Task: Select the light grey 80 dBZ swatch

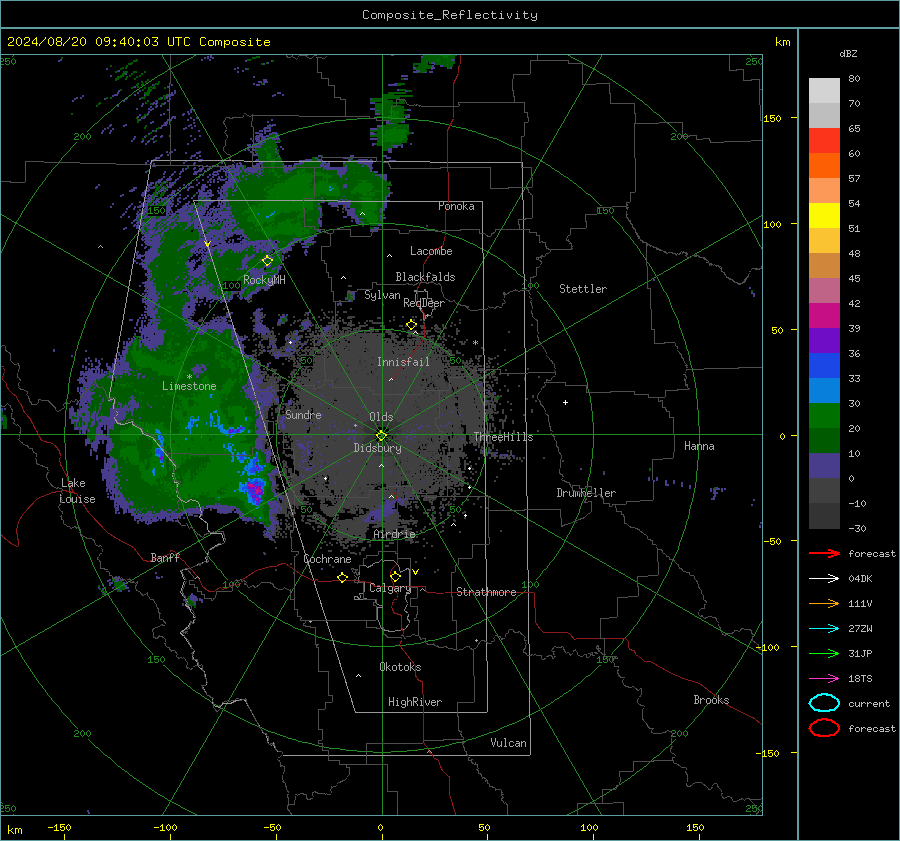Action: pos(824,90)
